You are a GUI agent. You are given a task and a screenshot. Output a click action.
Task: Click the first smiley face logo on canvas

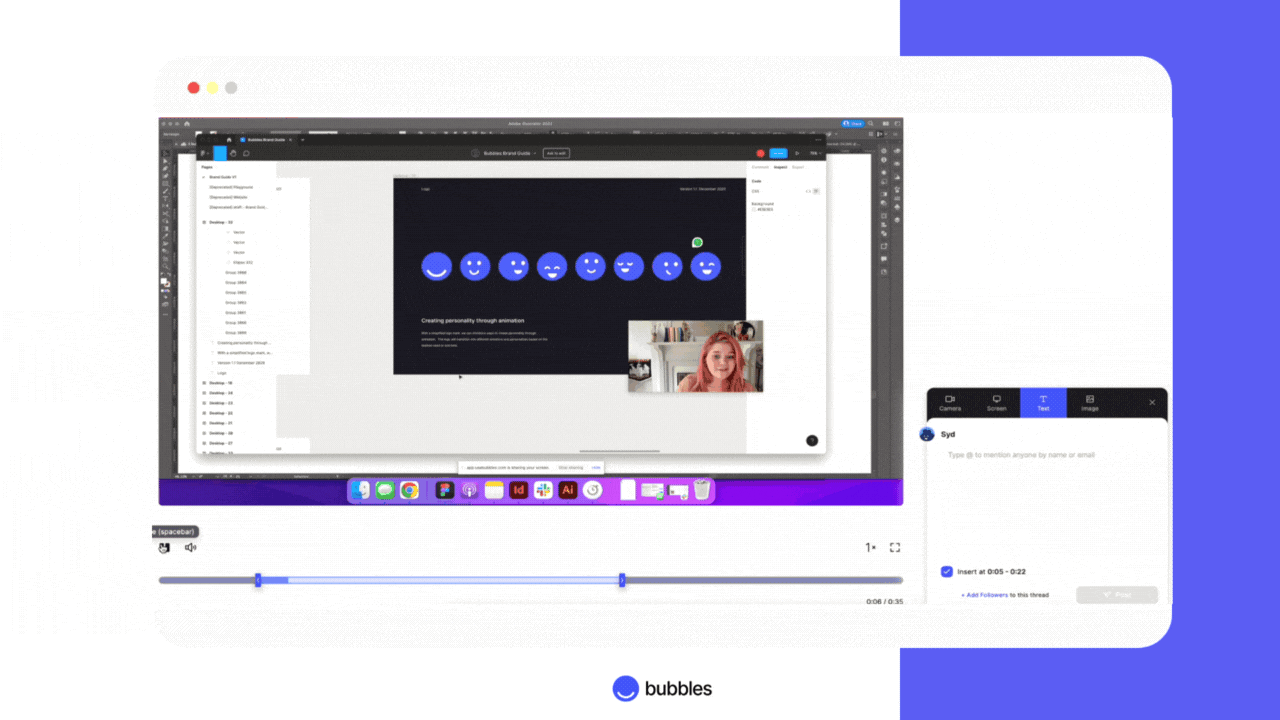(436, 266)
